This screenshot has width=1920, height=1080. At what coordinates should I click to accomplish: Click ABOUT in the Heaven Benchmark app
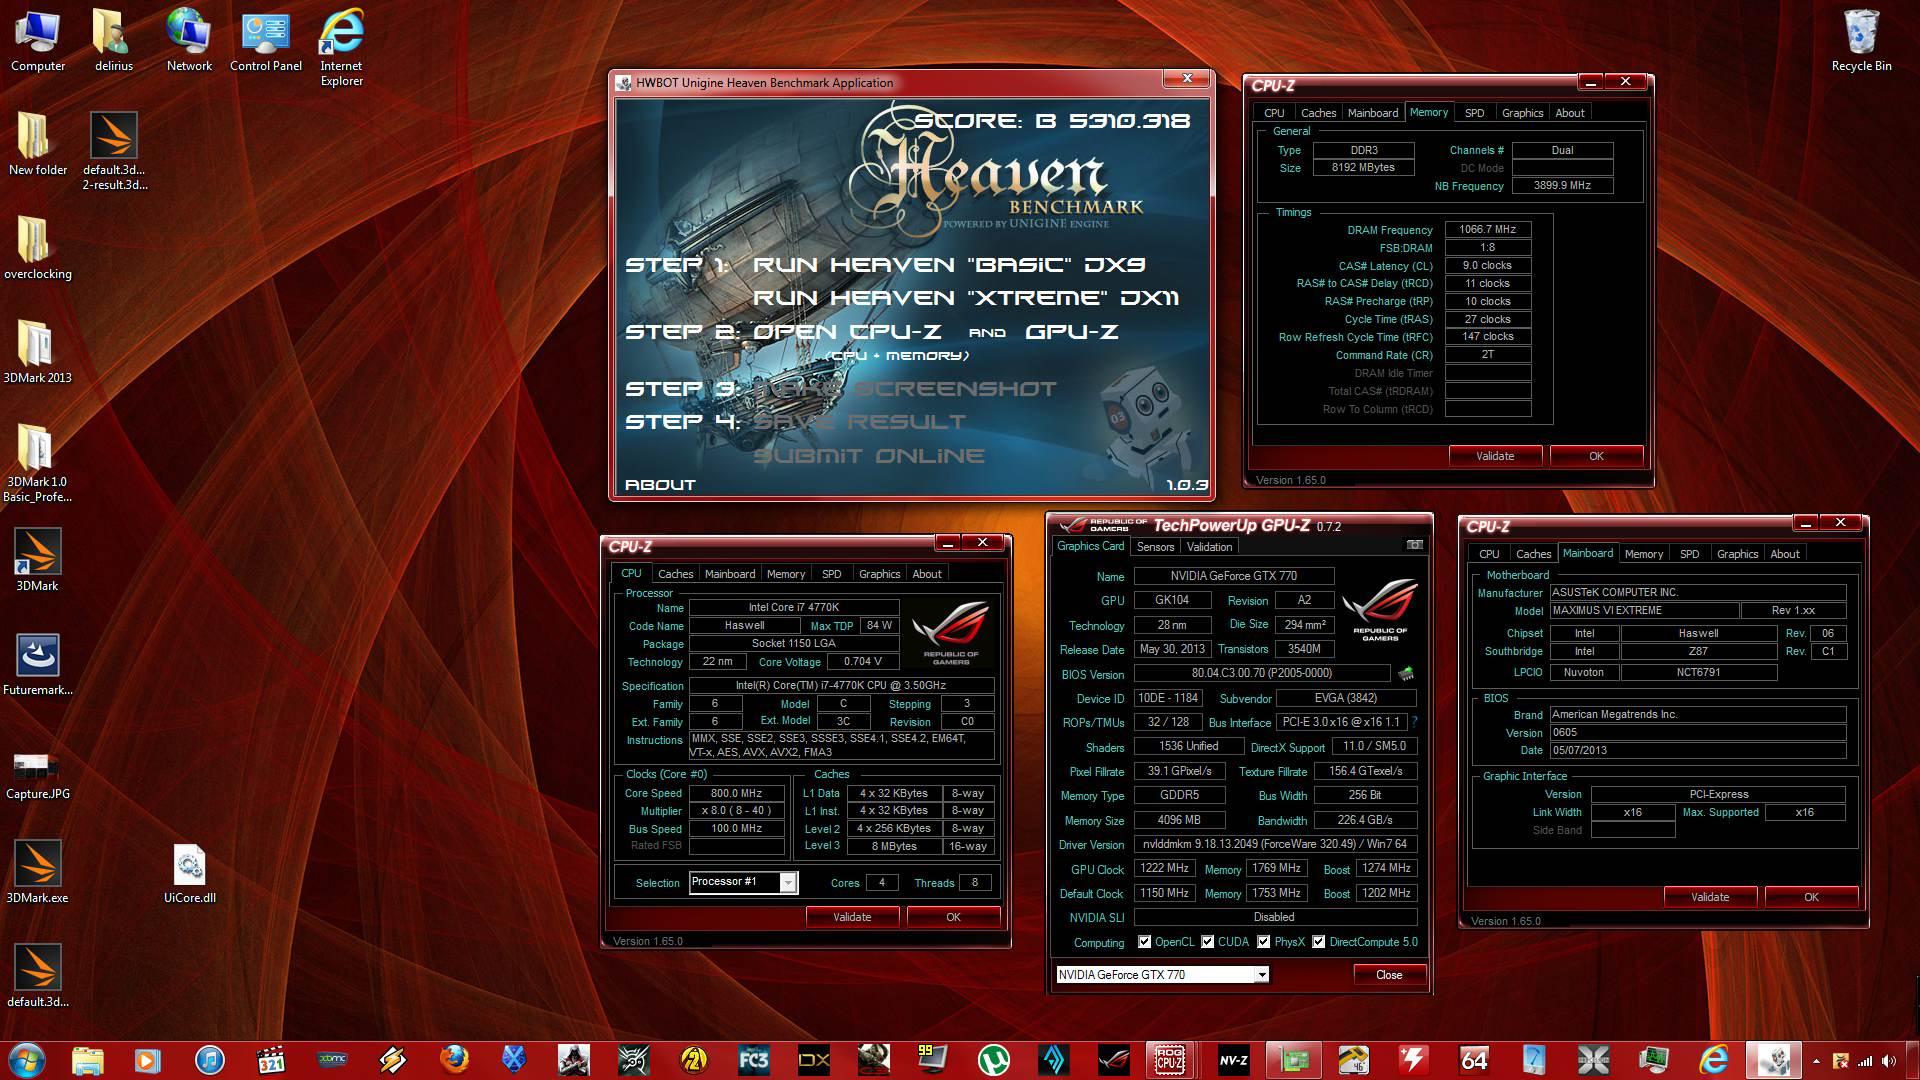660,485
